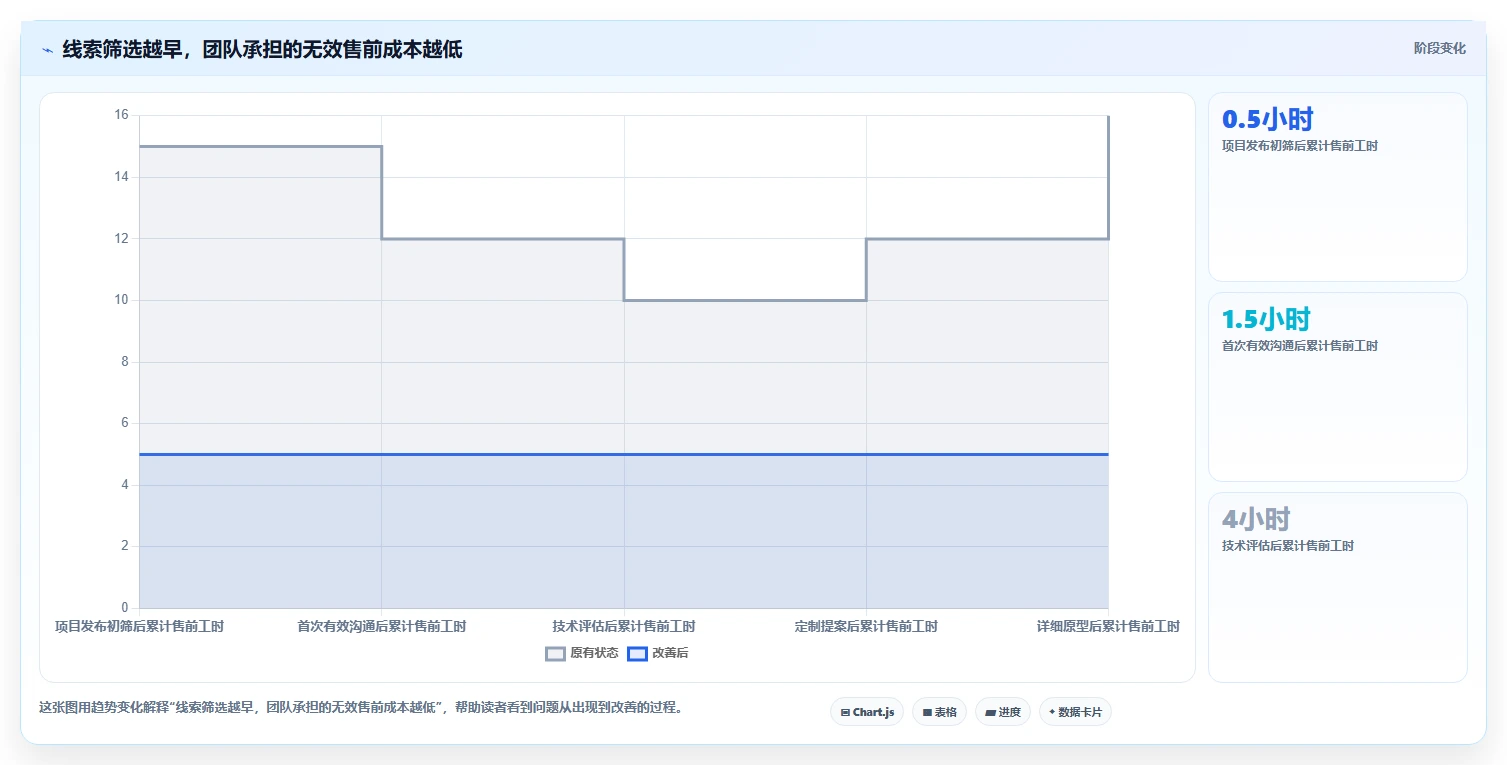This screenshot has height=765, width=1507.
Task: Click the lightning icon beside the header title
Action: tap(47, 50)
